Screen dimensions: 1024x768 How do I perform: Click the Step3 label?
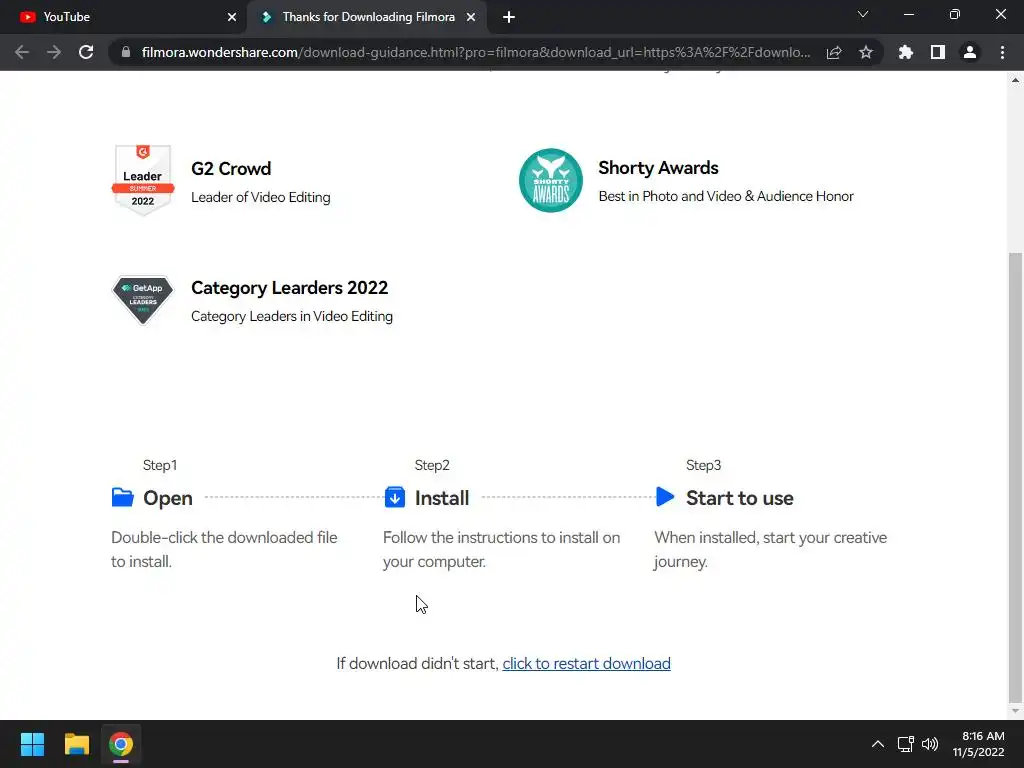(703, 465)
